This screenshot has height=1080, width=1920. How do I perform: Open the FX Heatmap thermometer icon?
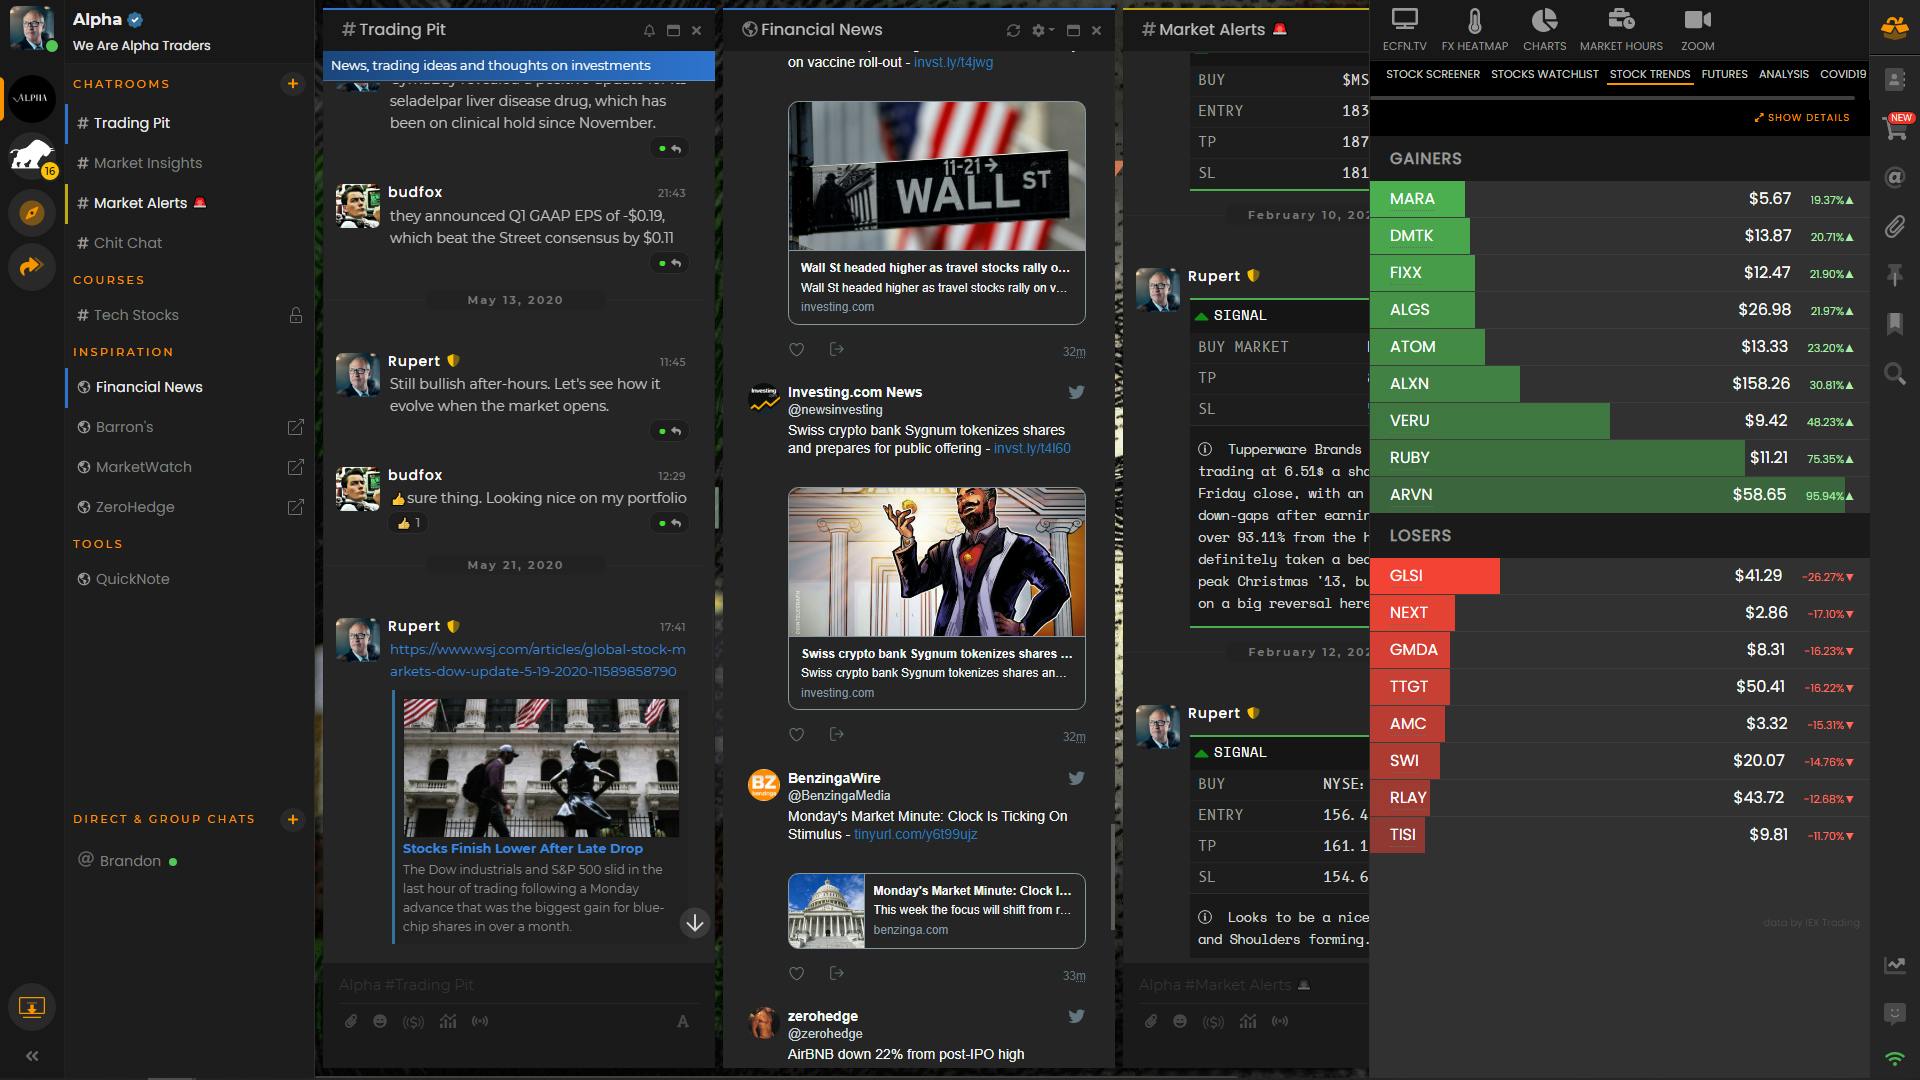point(1474,20)
